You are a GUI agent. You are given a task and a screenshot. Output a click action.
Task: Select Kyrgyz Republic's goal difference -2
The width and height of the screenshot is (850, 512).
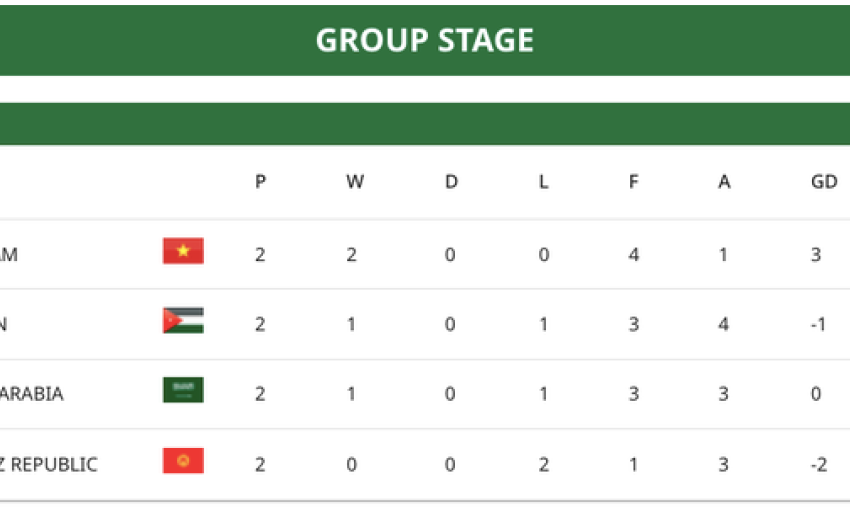coord(819,465)
